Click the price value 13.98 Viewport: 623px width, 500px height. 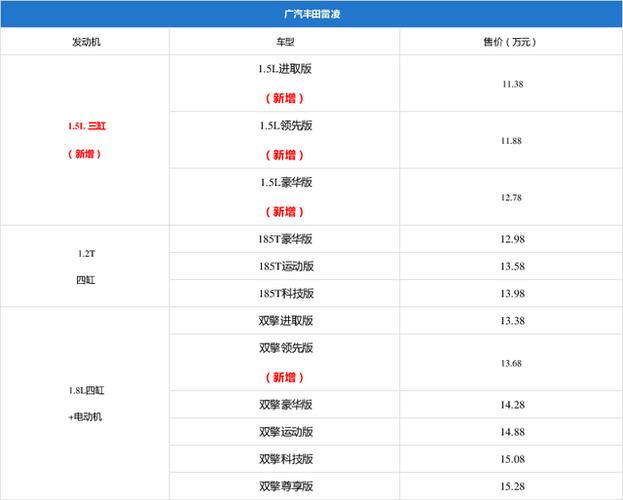(513, 293)
